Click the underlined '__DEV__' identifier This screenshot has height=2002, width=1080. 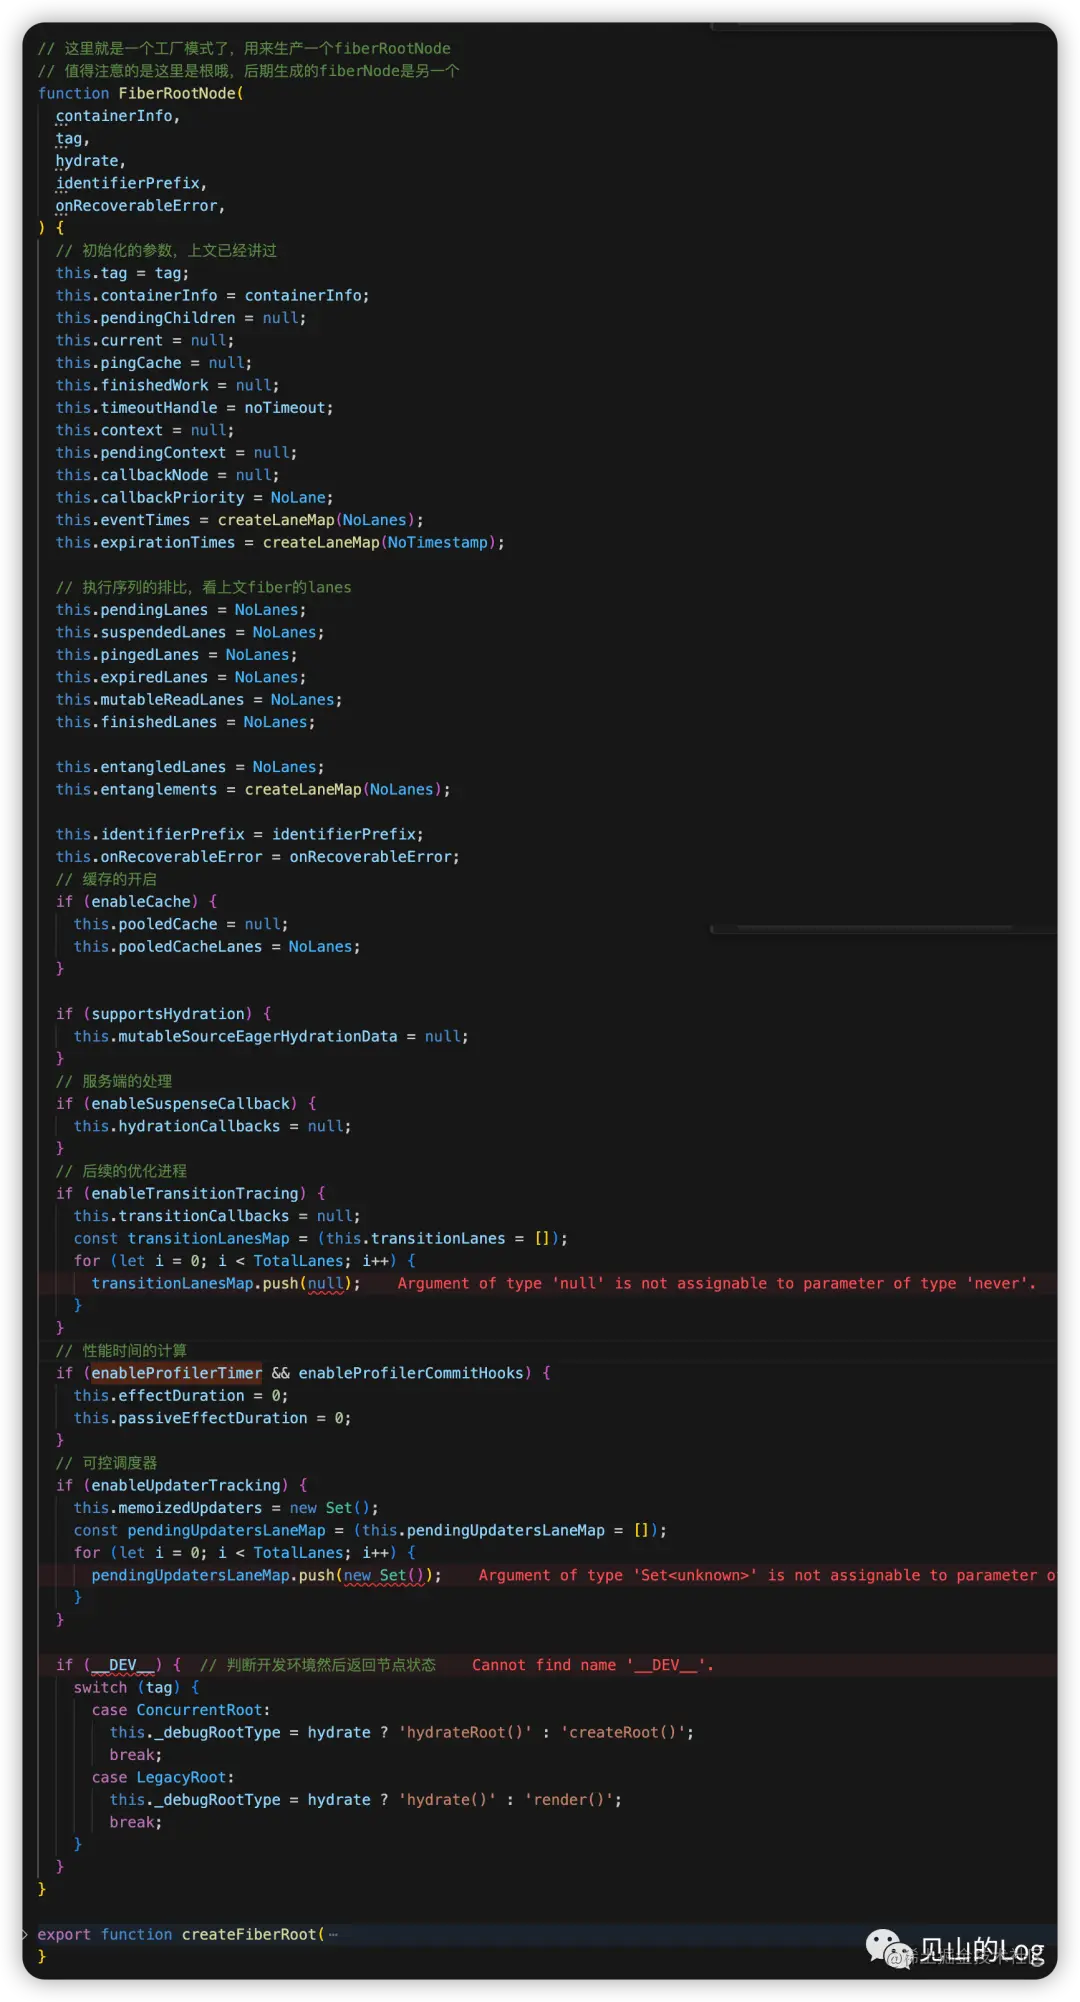point(122,1665)
